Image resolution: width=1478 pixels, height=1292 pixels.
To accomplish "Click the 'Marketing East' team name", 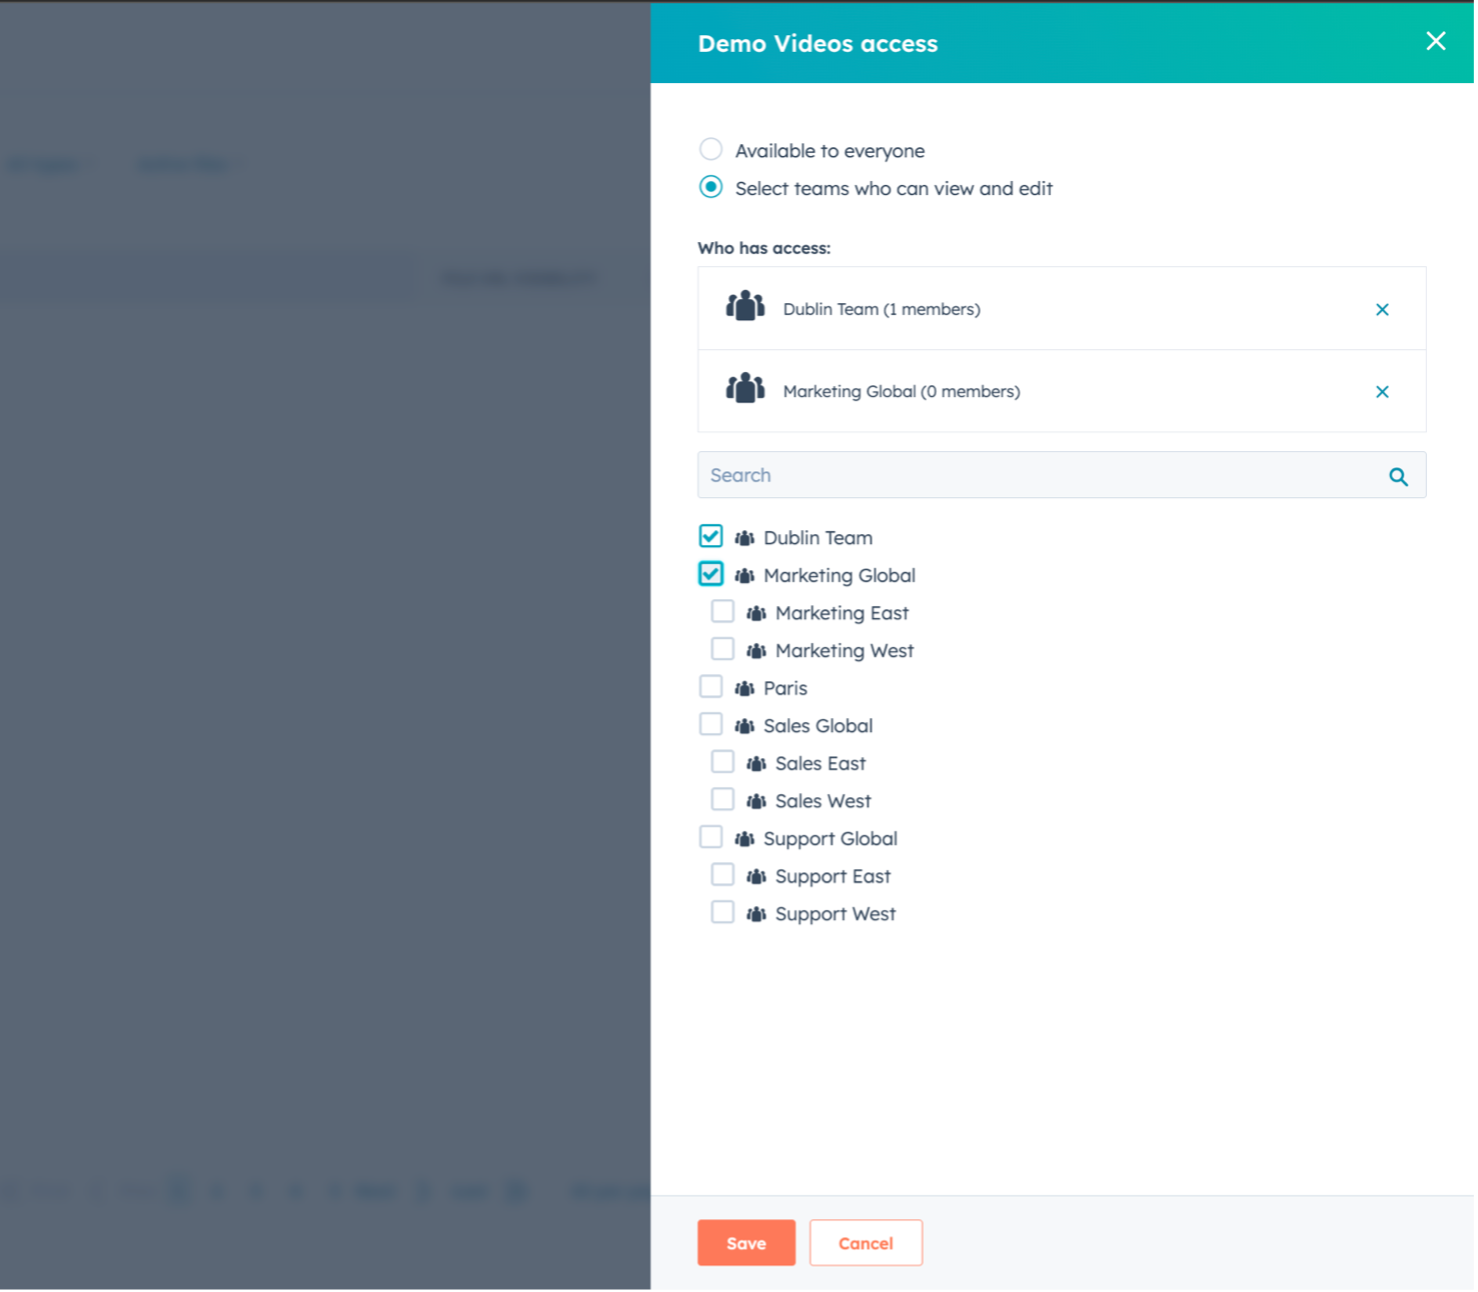I will pyautogui.click(x=844, y=614).
